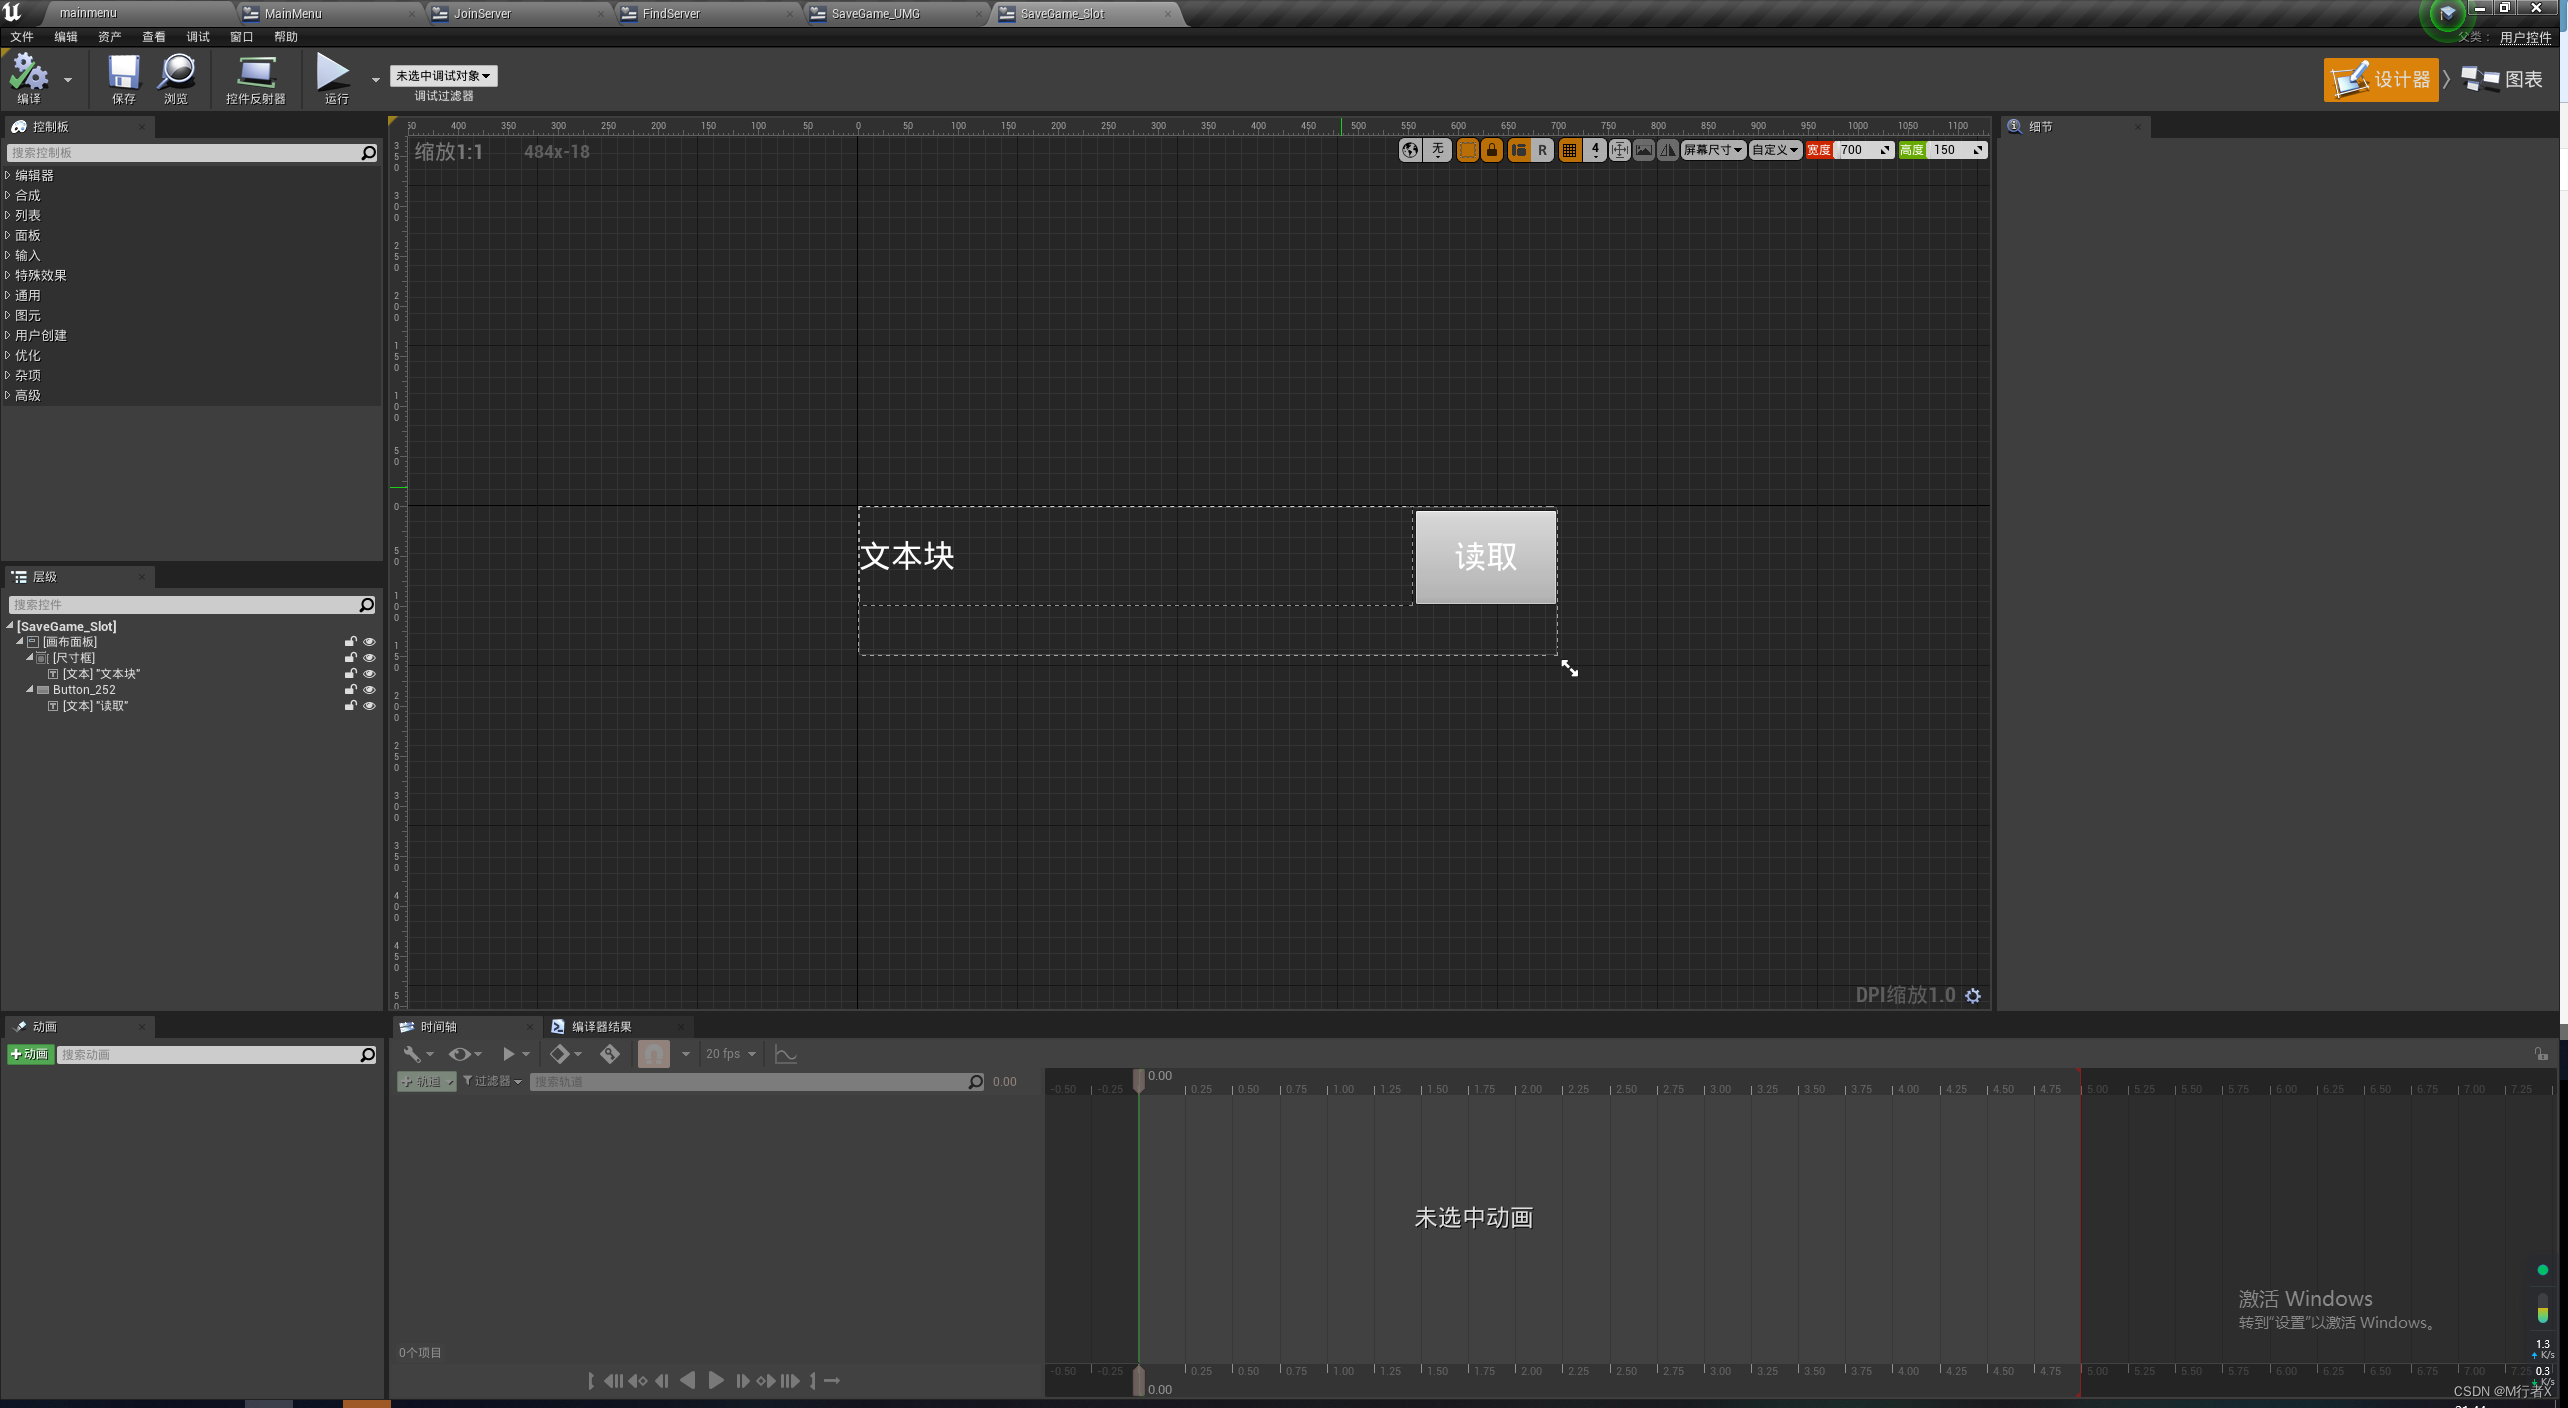The image size is (2568, 1408).
Task: Open the 资产 menu
Action: point(109,37)
